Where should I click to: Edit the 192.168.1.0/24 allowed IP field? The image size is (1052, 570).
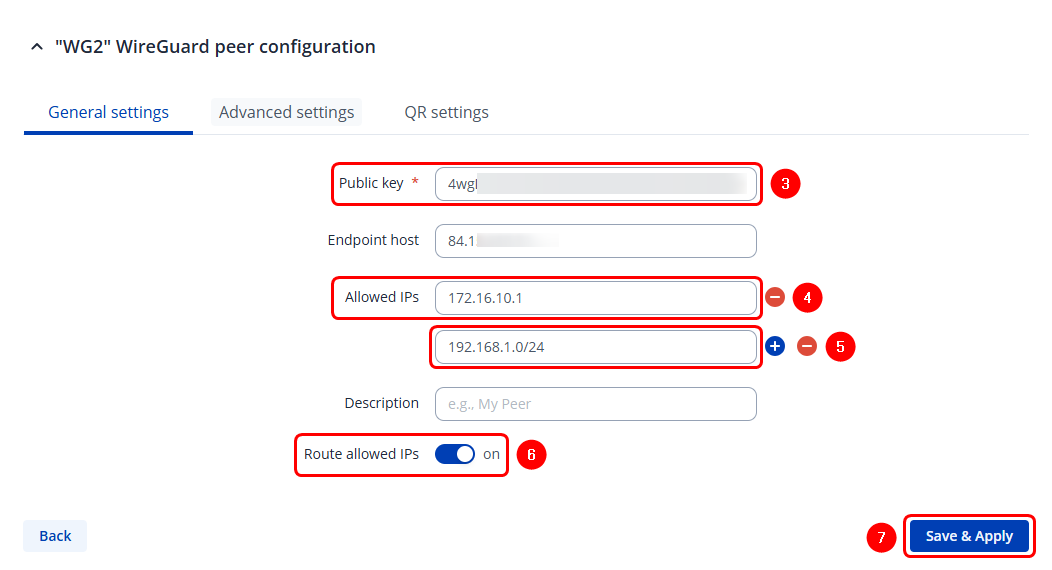[595, 347]
